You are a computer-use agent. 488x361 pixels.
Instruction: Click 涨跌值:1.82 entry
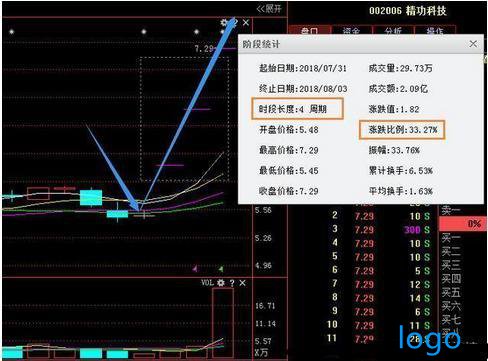[394, 109]
